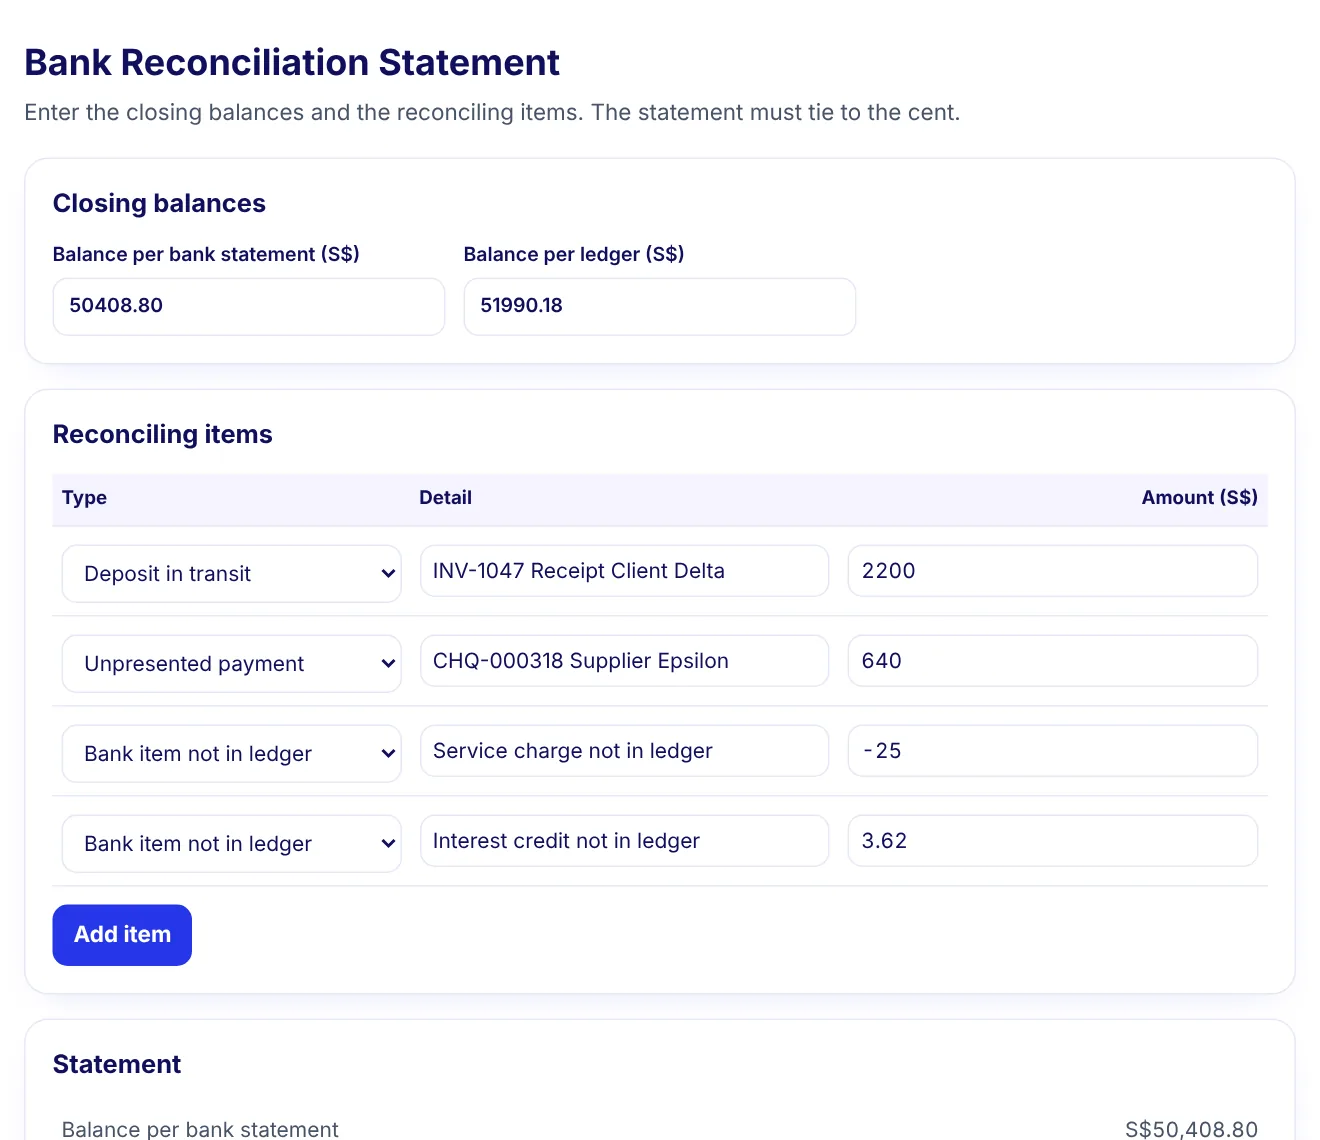Click the Service charge not in ledger field
Viewport: 1320px width, 1140px height.
pos(624,750)
